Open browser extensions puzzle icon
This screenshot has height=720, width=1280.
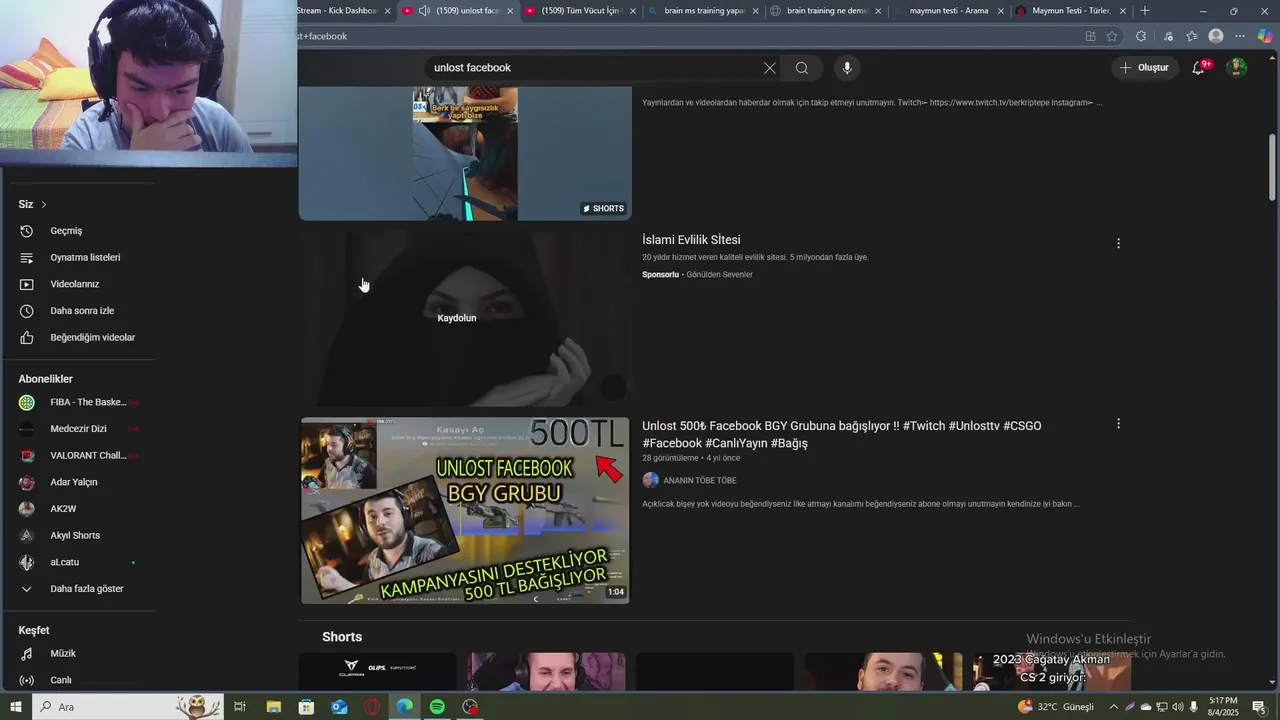click(1141, 36)
